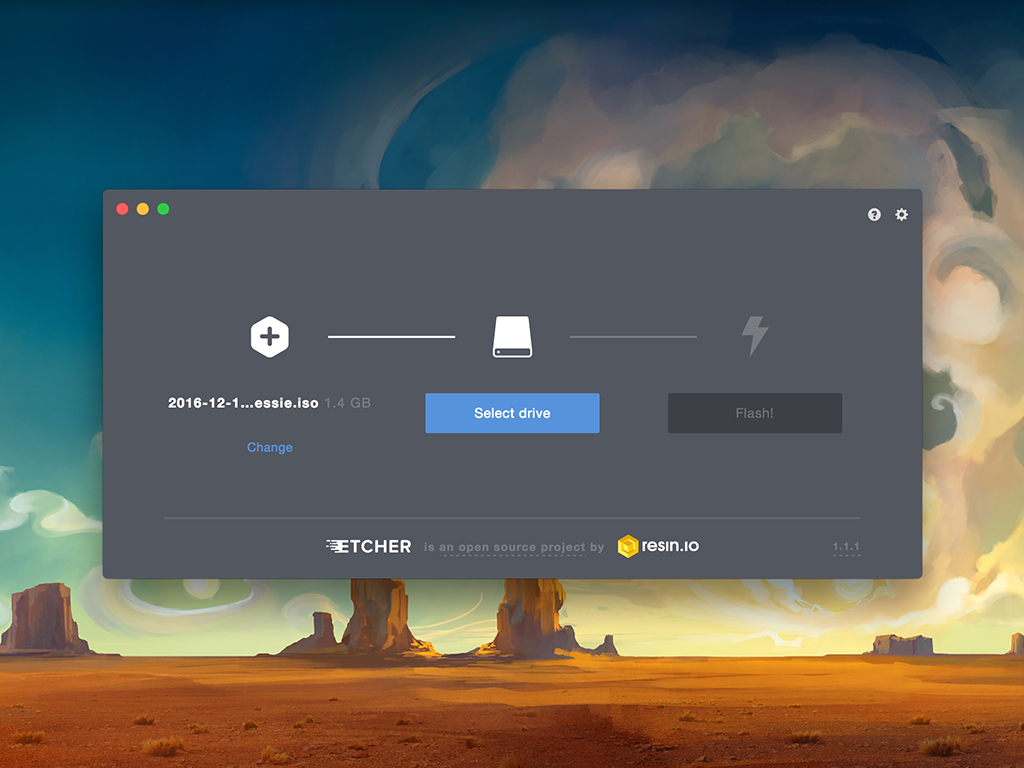Click the yellow resin.io cube logo
The image size is (1024, 768).
pos(628,546)
